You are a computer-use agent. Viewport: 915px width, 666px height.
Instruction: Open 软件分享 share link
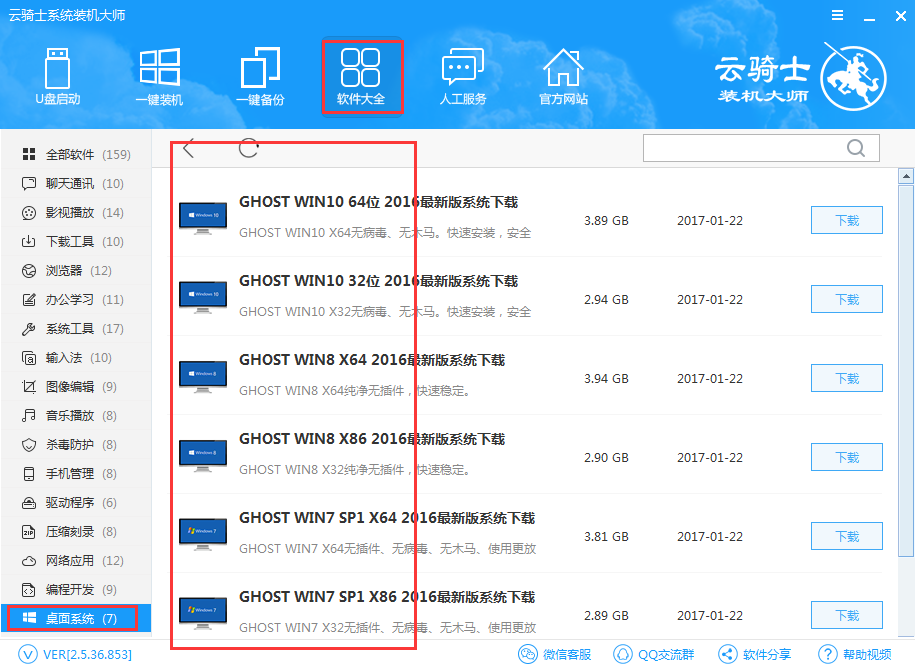pyautogui.click(x=755, y=654)
